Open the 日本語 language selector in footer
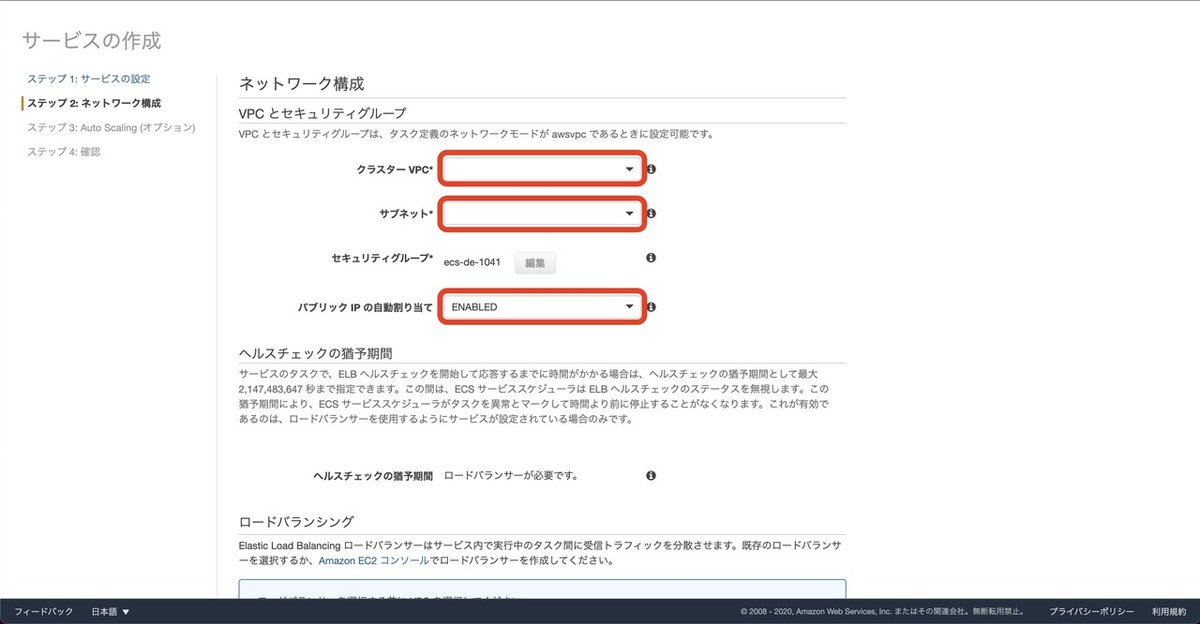 pyautogui.click(x=111, y=611)
